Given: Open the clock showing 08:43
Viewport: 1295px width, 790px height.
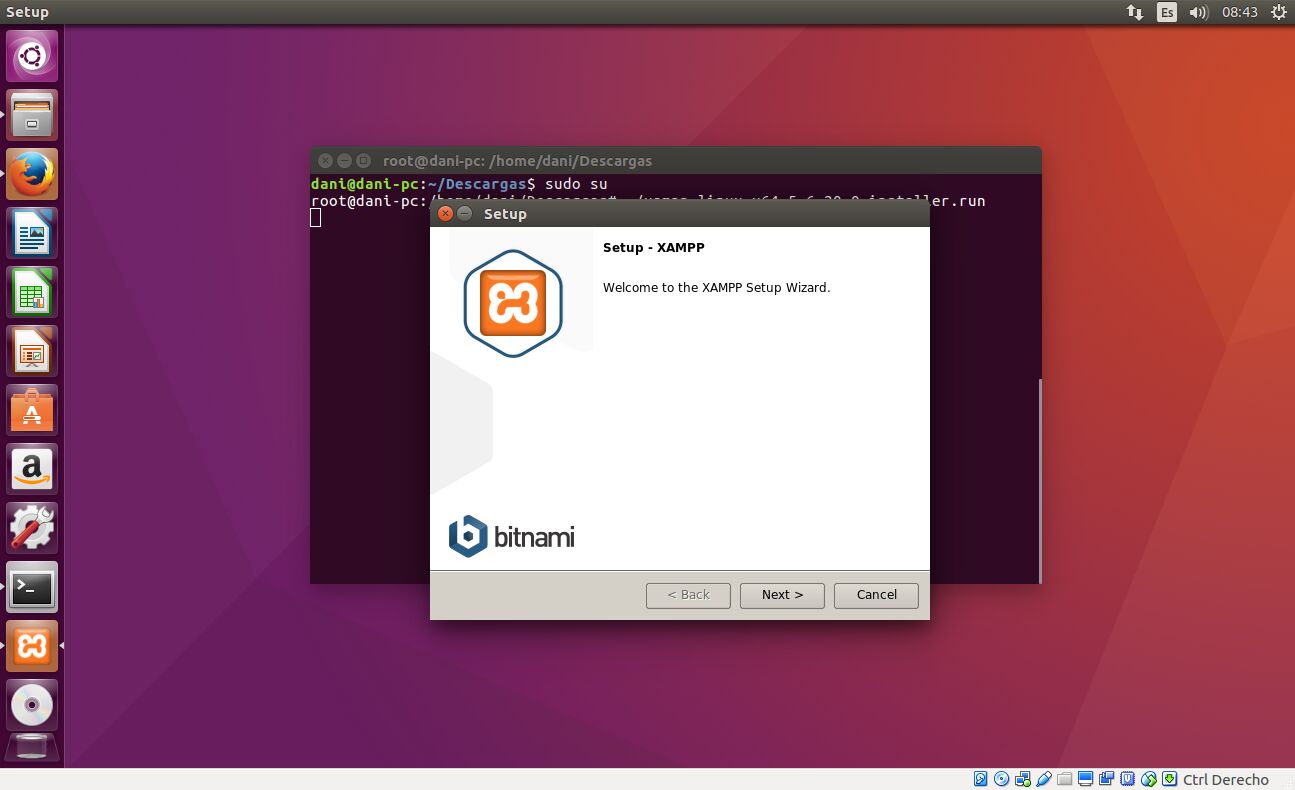Looking at the screenshot, I should click(x=1239, y=12).
